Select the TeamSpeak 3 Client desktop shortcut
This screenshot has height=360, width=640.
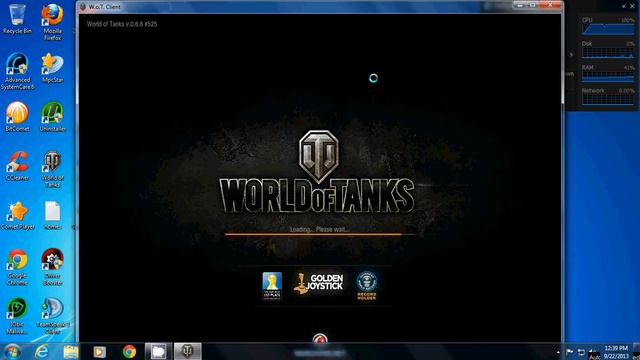point(53,316)
